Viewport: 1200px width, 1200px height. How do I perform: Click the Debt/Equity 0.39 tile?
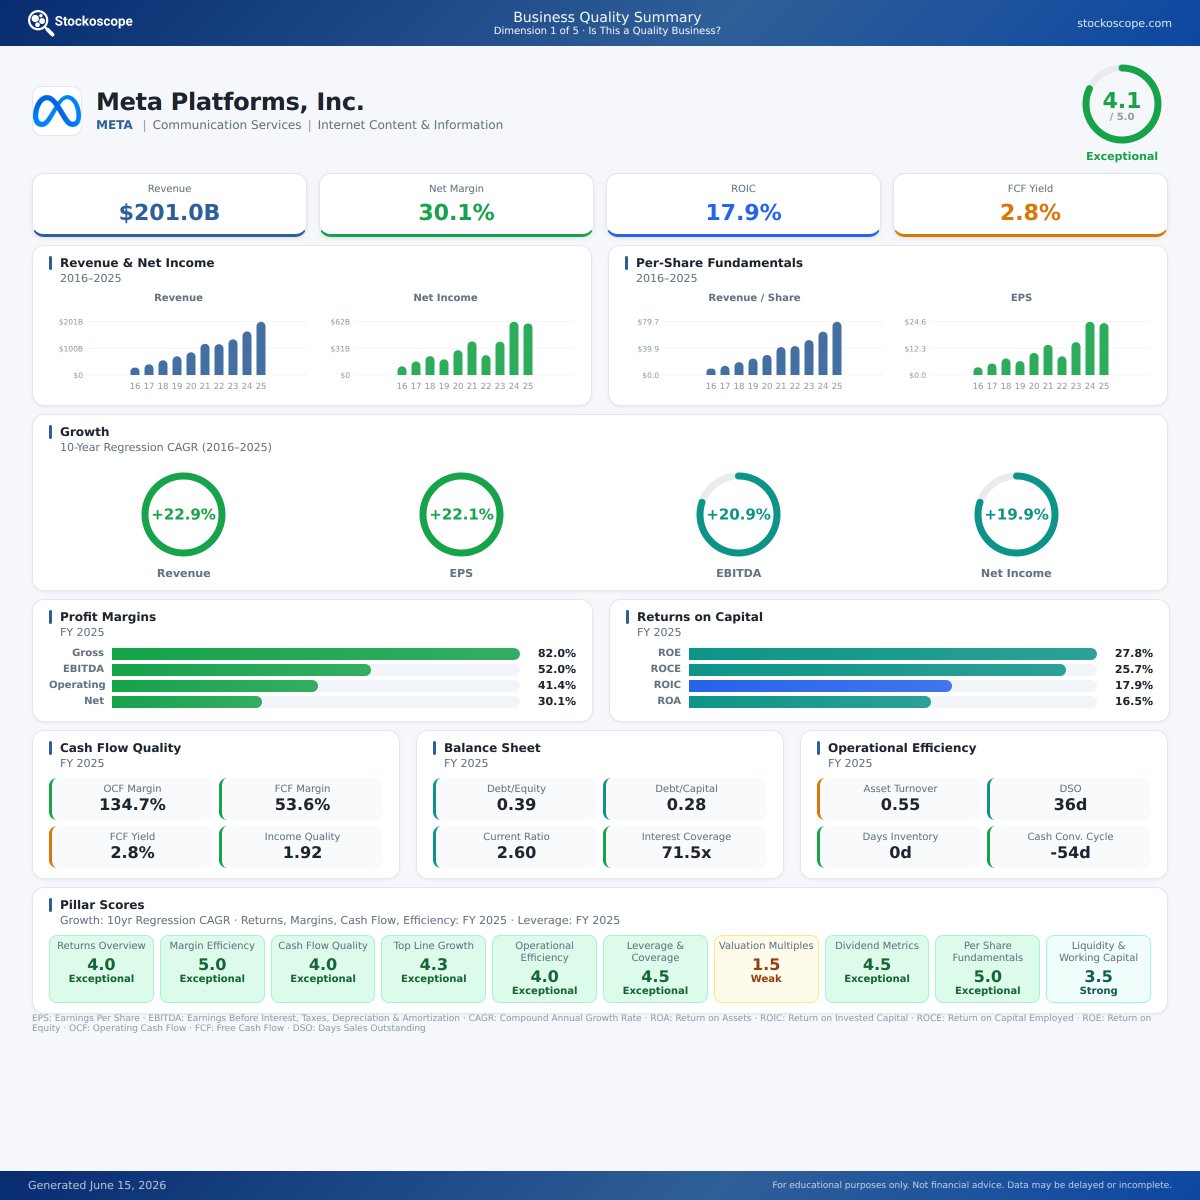(516, 799)
